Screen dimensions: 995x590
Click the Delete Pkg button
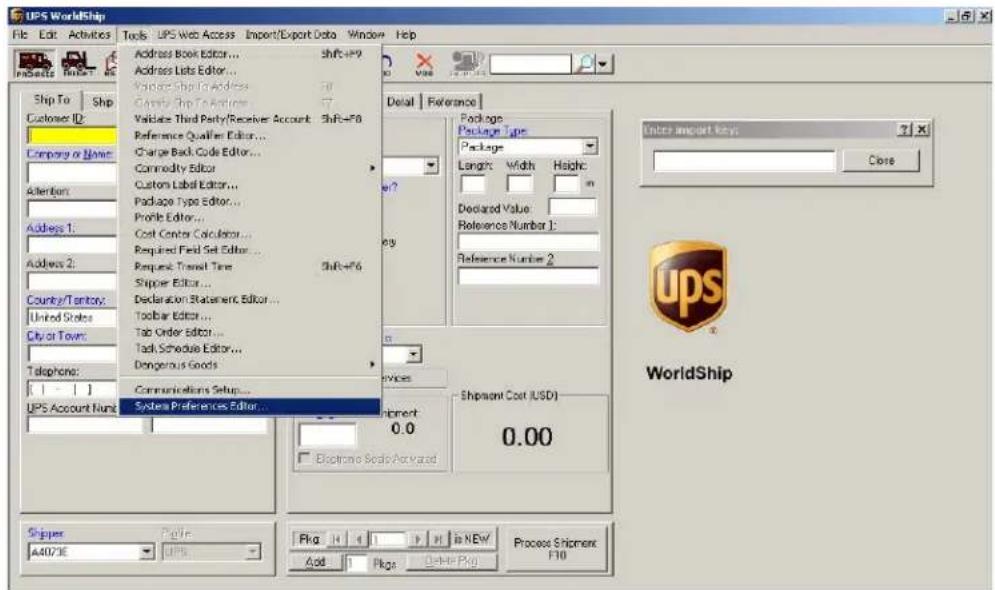pos(451,561)
